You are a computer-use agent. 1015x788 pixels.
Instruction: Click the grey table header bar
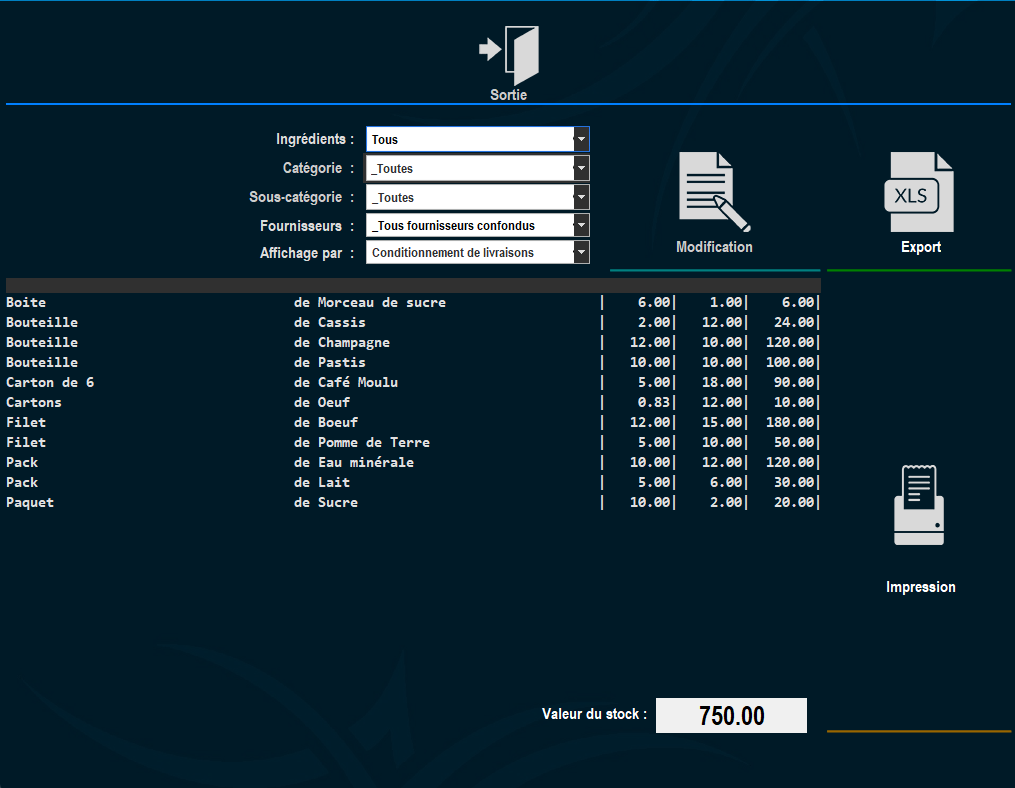click(413, 286)
